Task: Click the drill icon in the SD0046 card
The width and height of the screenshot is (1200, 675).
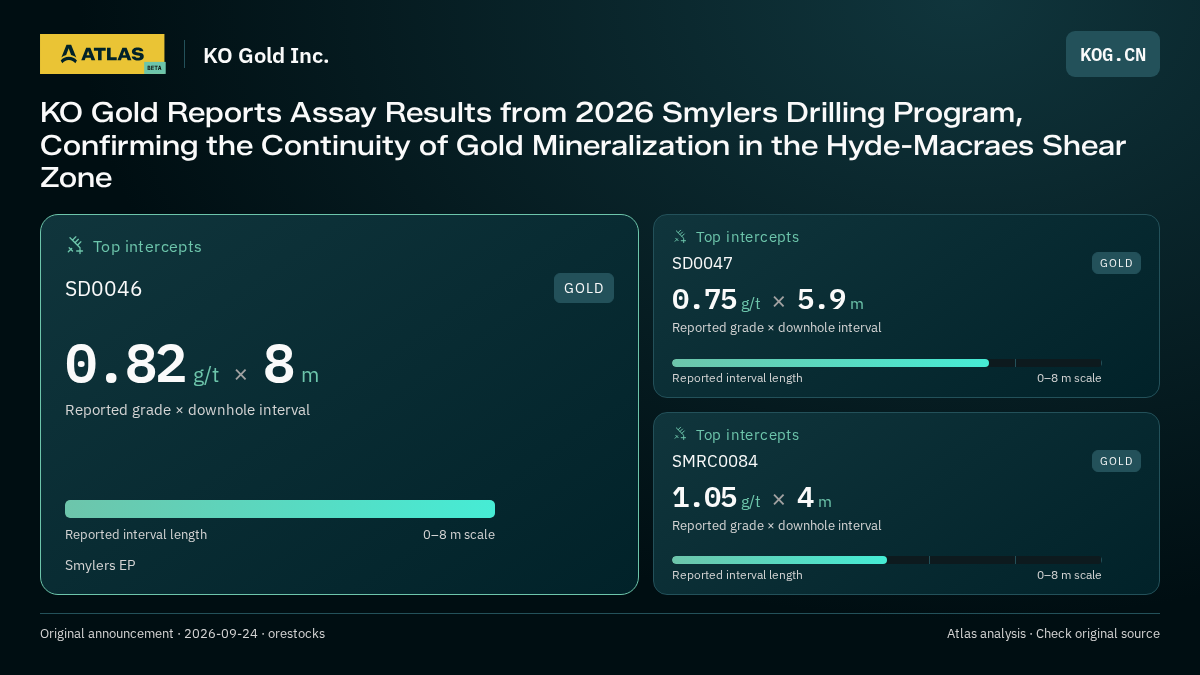Action: (75, 245)
